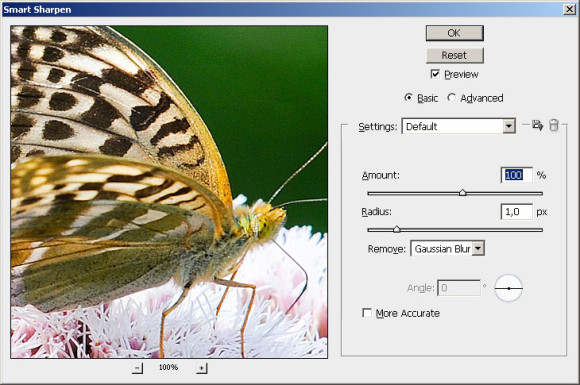Zoom out preview with minus button

(138, 368)
